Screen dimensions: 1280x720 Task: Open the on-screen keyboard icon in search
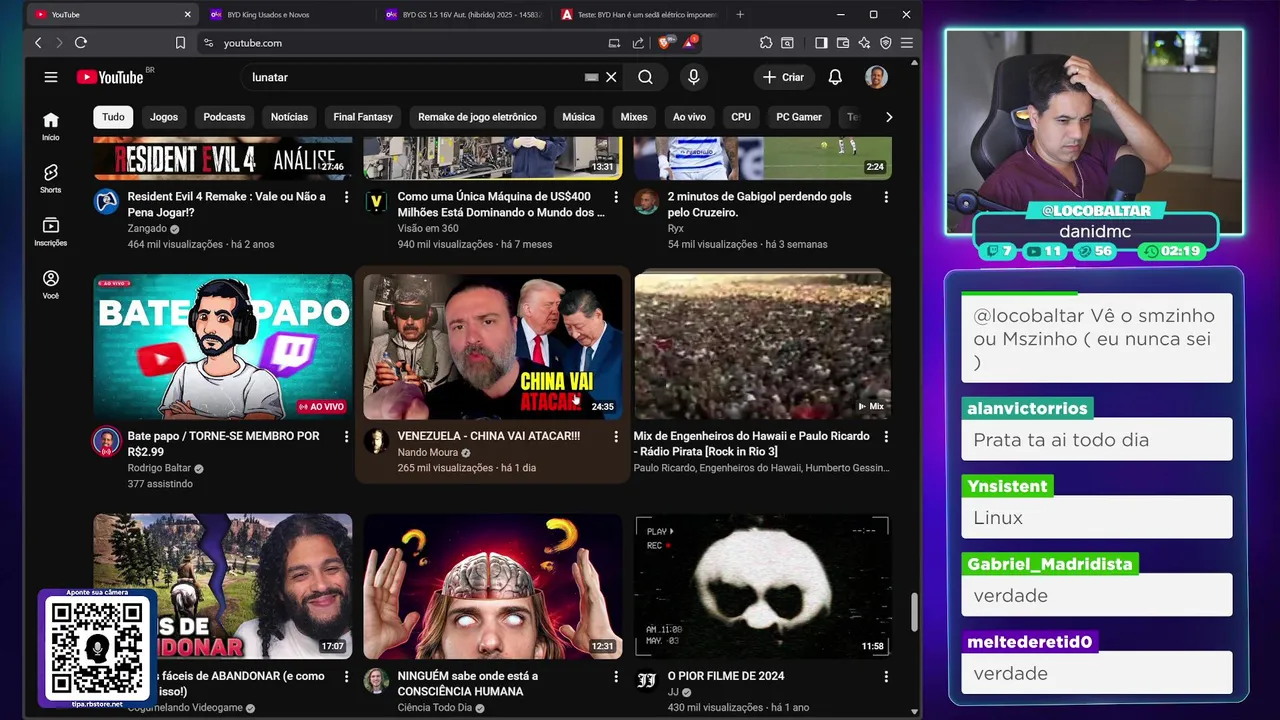click(591, 77)
